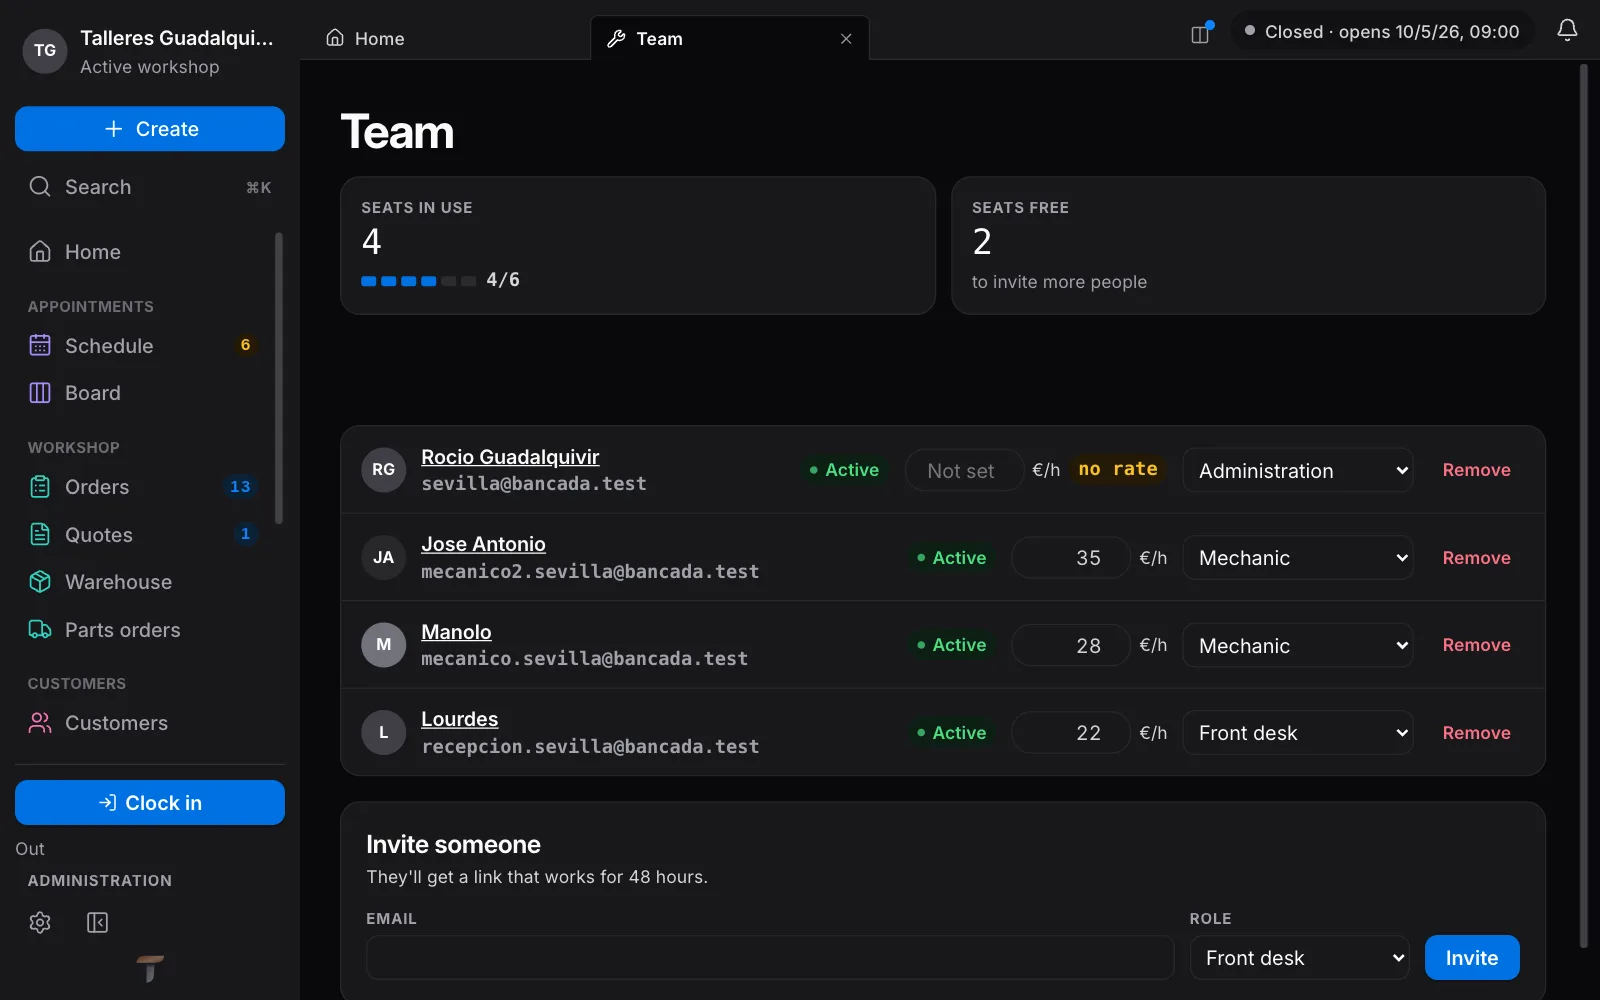This screenshot has width=1600, height=1000.
Task: Remove Manolo from the team
Action: pyautogui.click(x=1476, y=645)
